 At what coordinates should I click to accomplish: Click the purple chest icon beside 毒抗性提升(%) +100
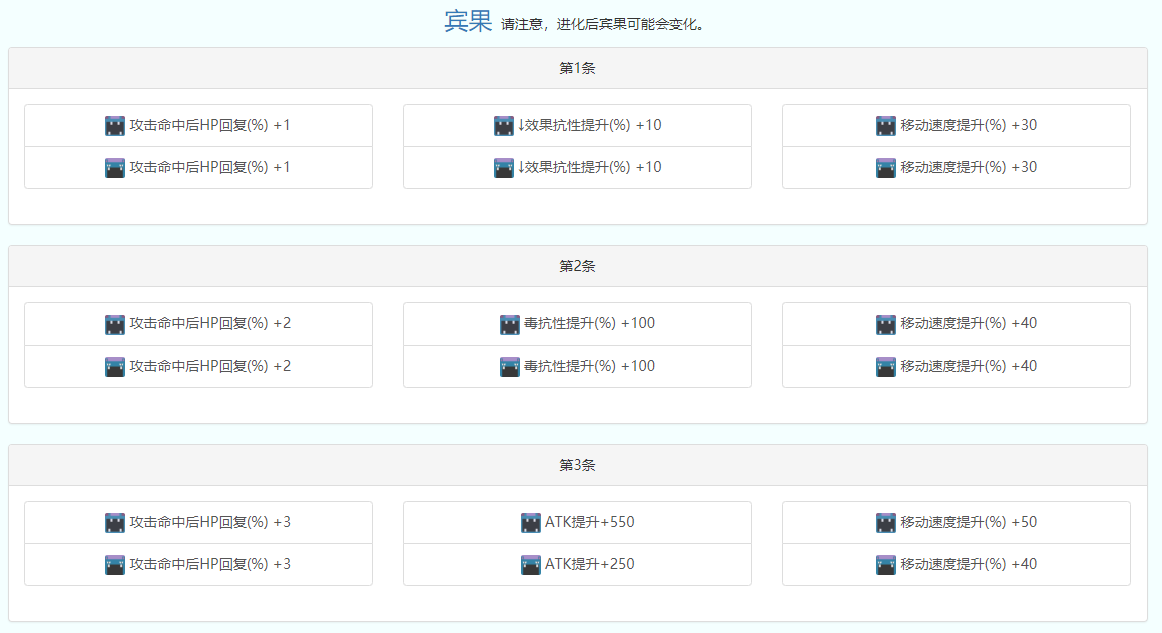point(510,367)
